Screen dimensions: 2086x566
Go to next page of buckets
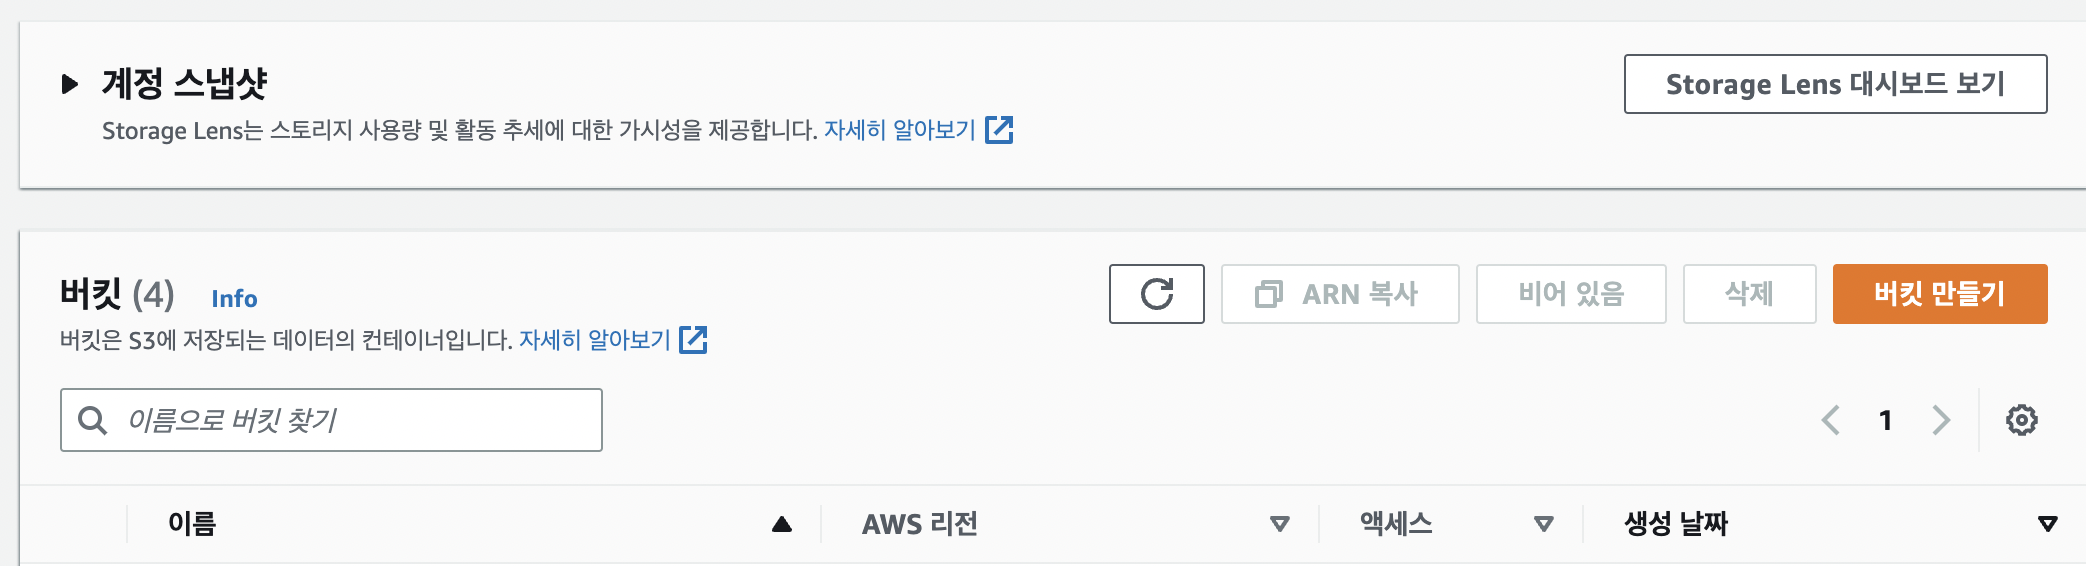coord(1941,420)
